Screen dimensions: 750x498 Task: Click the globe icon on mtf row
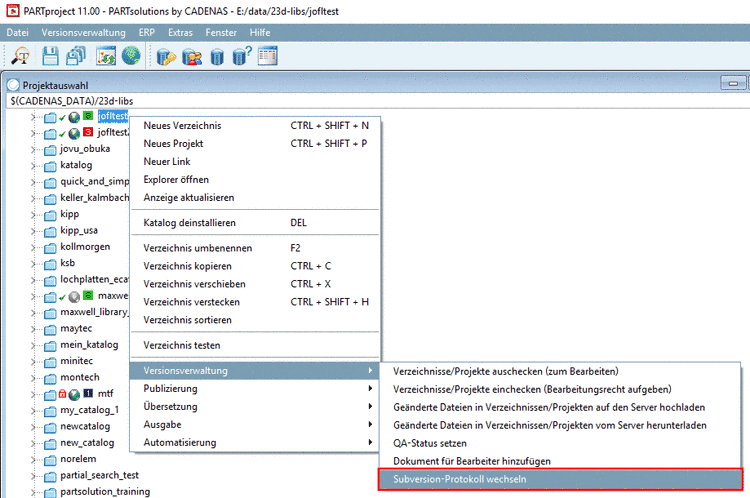(74, 395)
